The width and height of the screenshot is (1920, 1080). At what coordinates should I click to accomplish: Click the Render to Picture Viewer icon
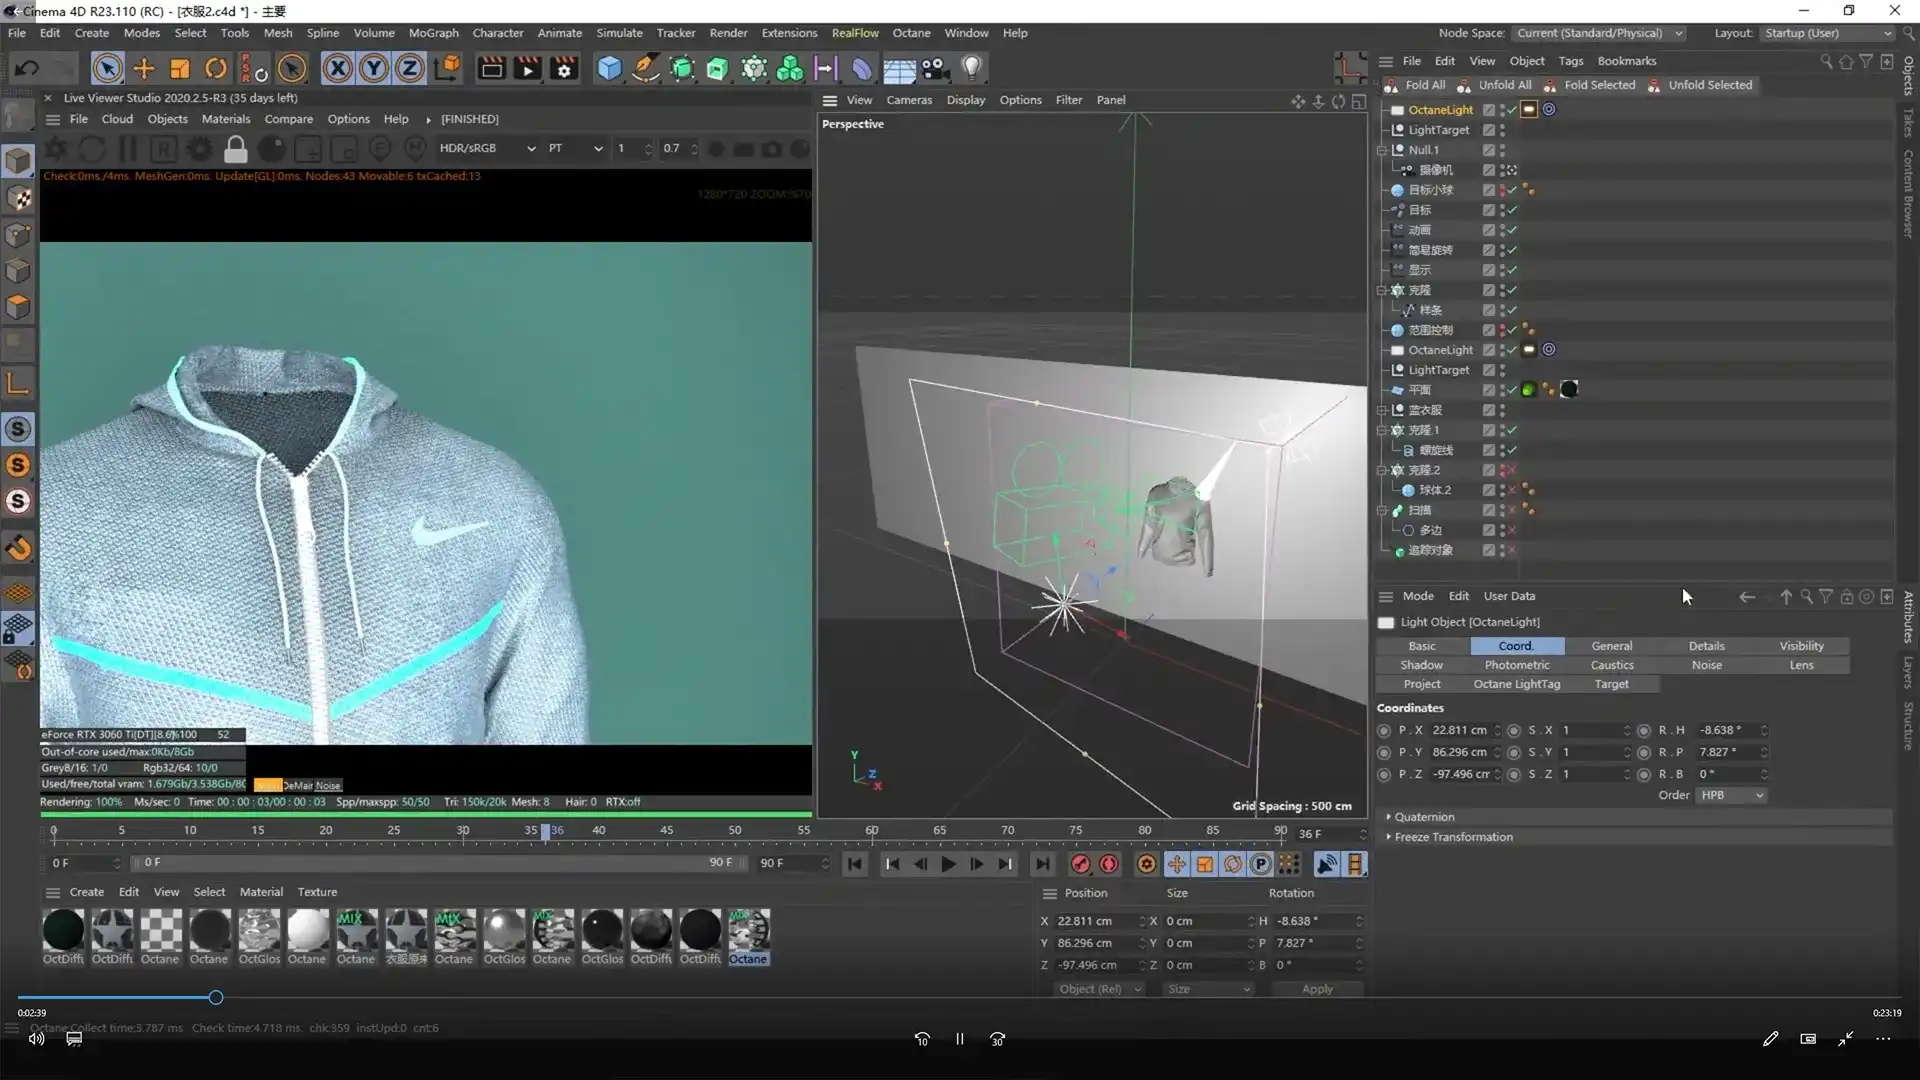point(527,68)
